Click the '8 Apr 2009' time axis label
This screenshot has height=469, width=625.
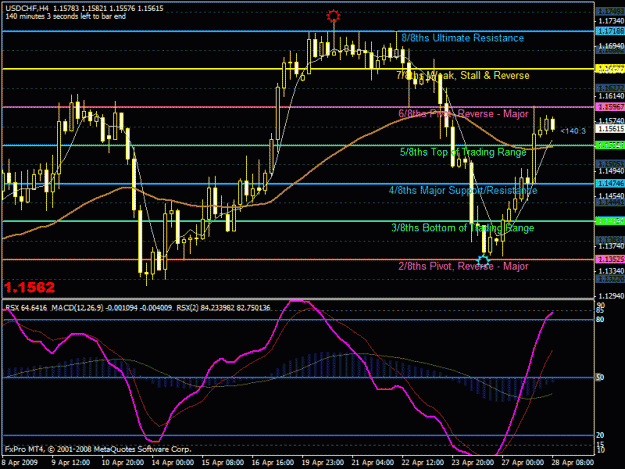pyautogui.click(x=20, y=463)
